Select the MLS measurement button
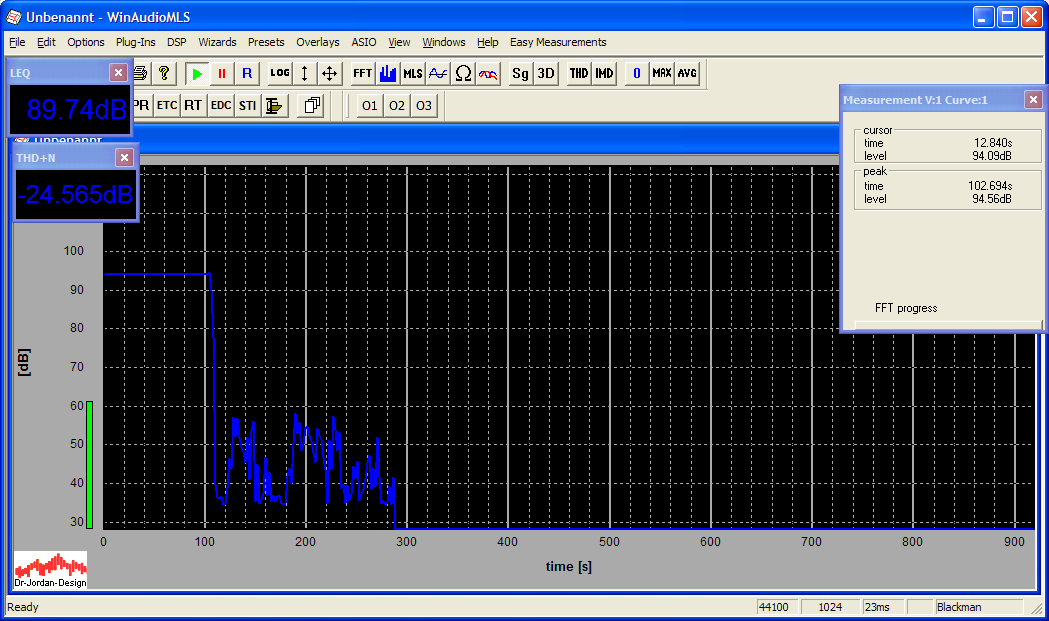This screenshot has width=1049, height=621. tap(413, 73)
